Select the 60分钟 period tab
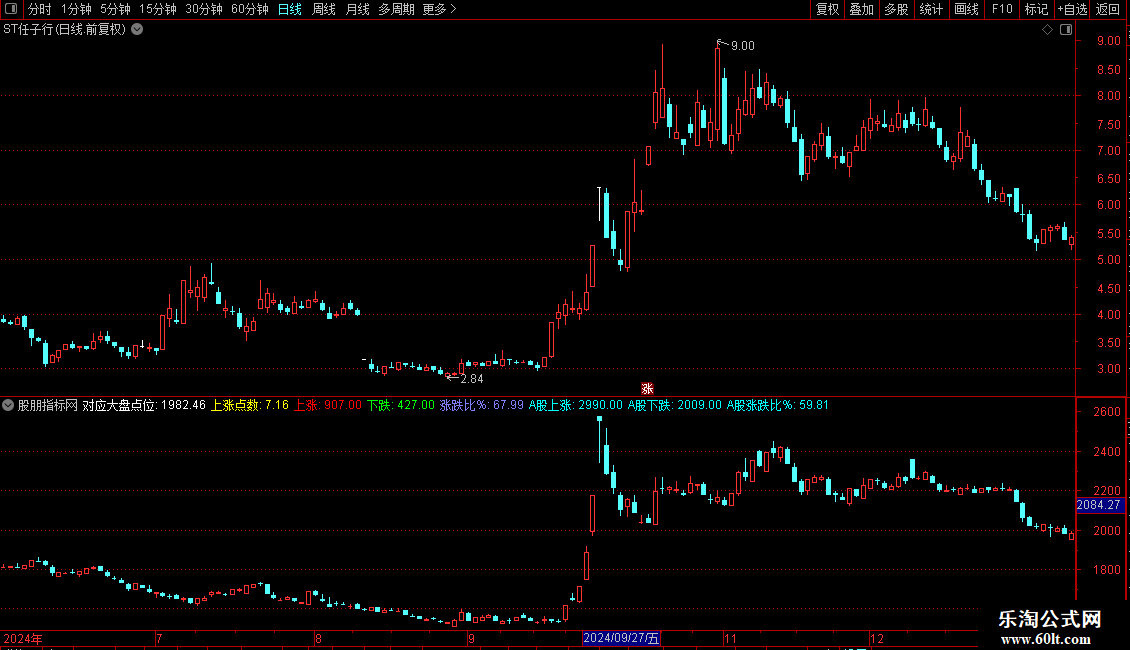 tap(249, 9)
